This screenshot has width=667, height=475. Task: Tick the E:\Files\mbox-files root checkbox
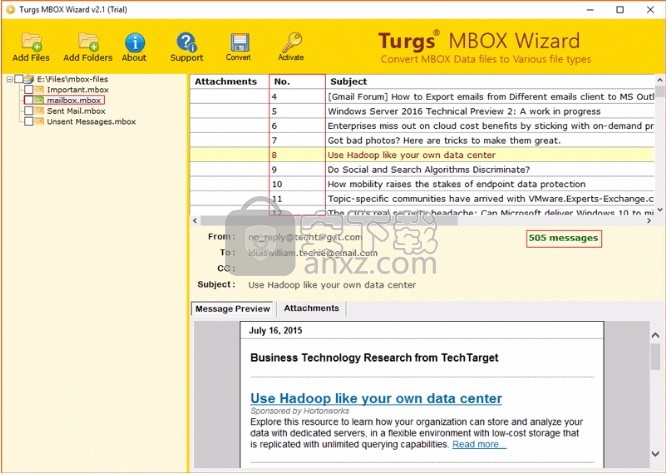pyautogui.click(x=18, y=79)
